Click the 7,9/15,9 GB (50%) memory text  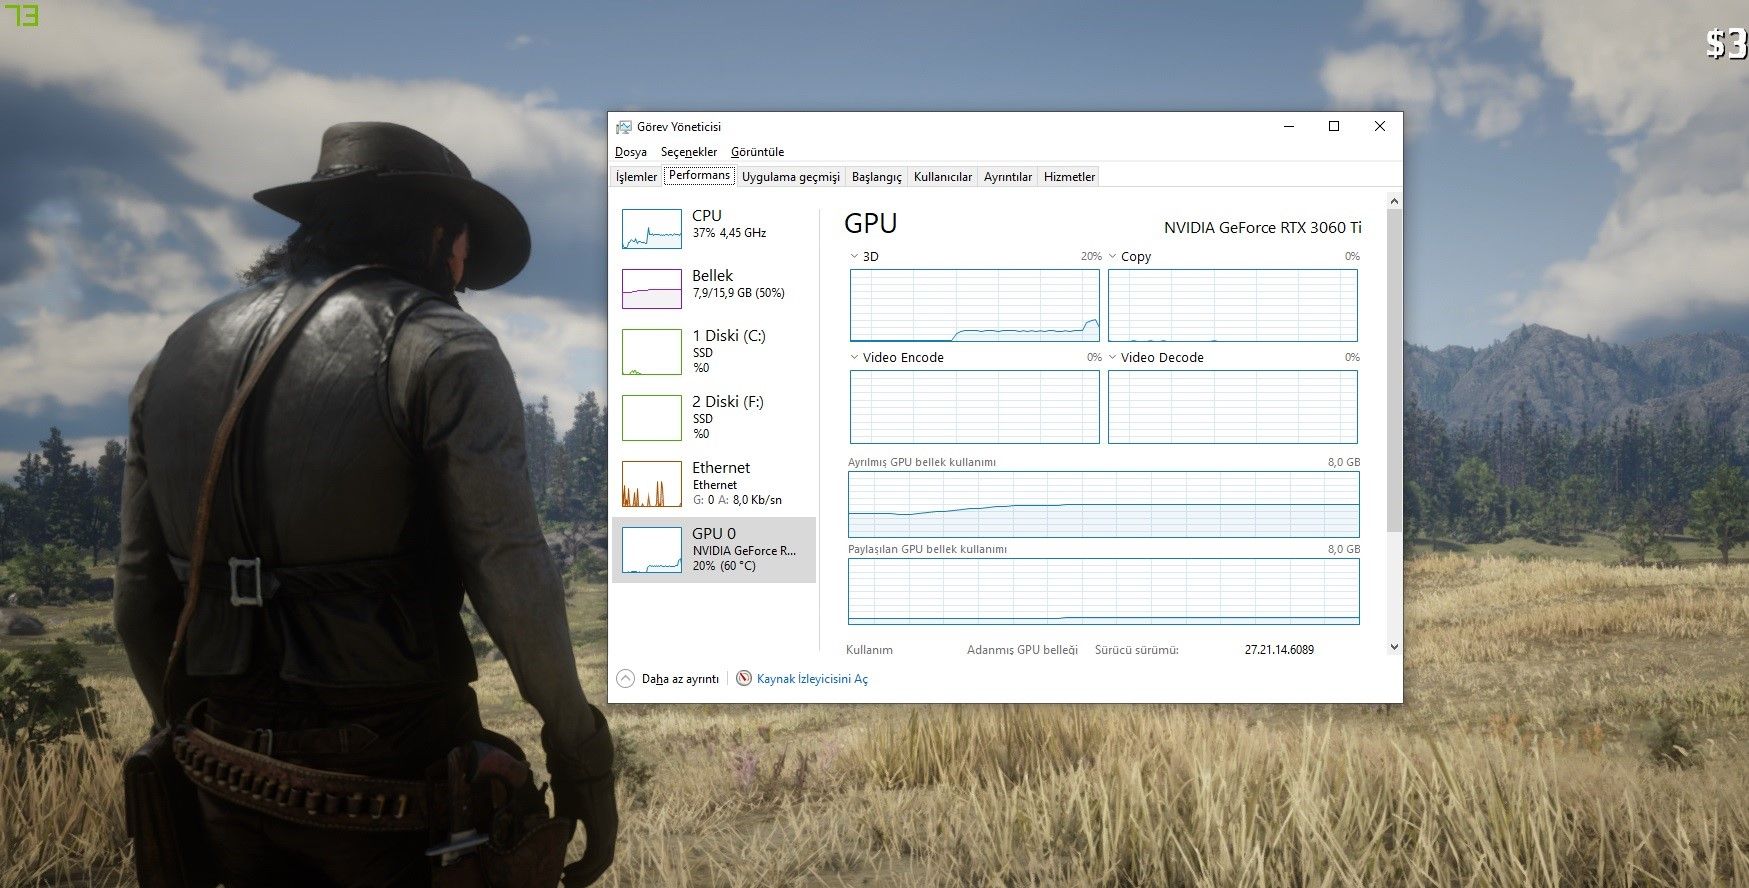[x=738, y=293]
